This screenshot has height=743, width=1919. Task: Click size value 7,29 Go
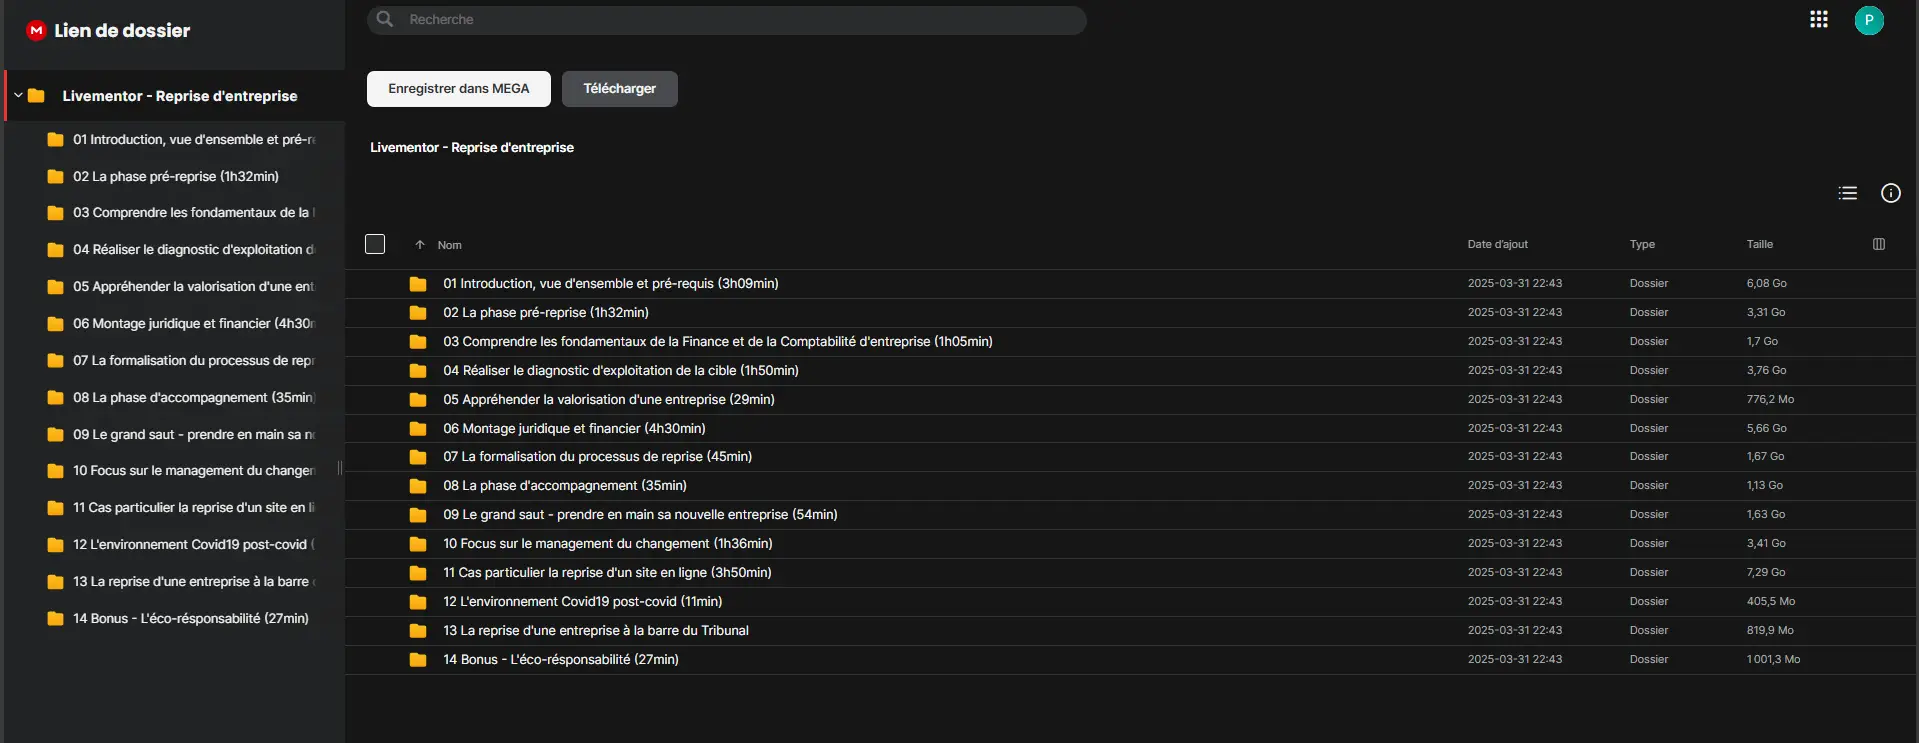[1766, 573]
